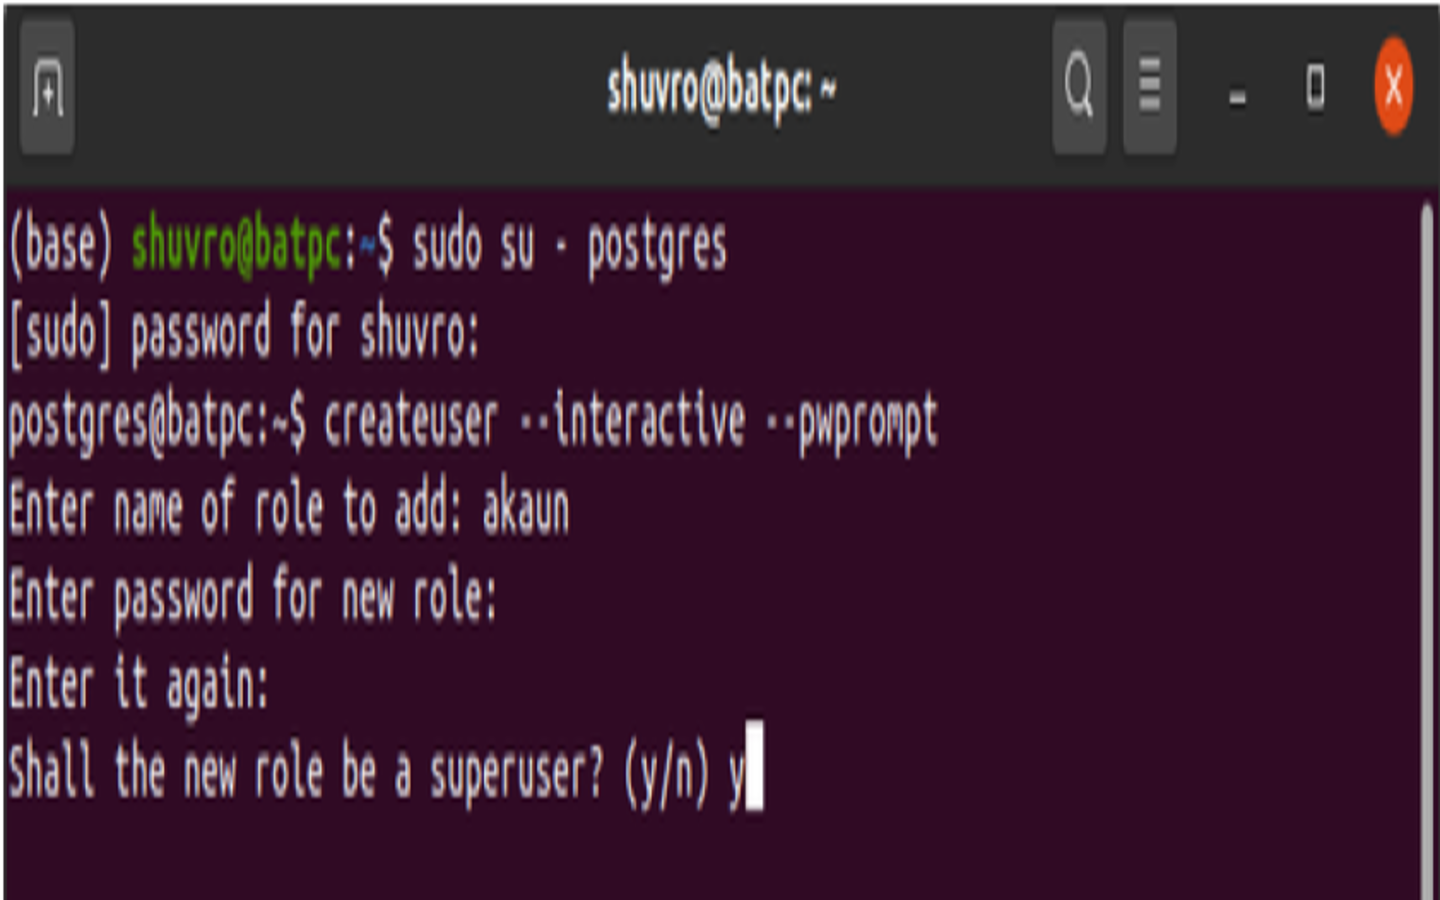
Task: Click the green shuvro@batpc prompt
Action: tap(238, 247)
